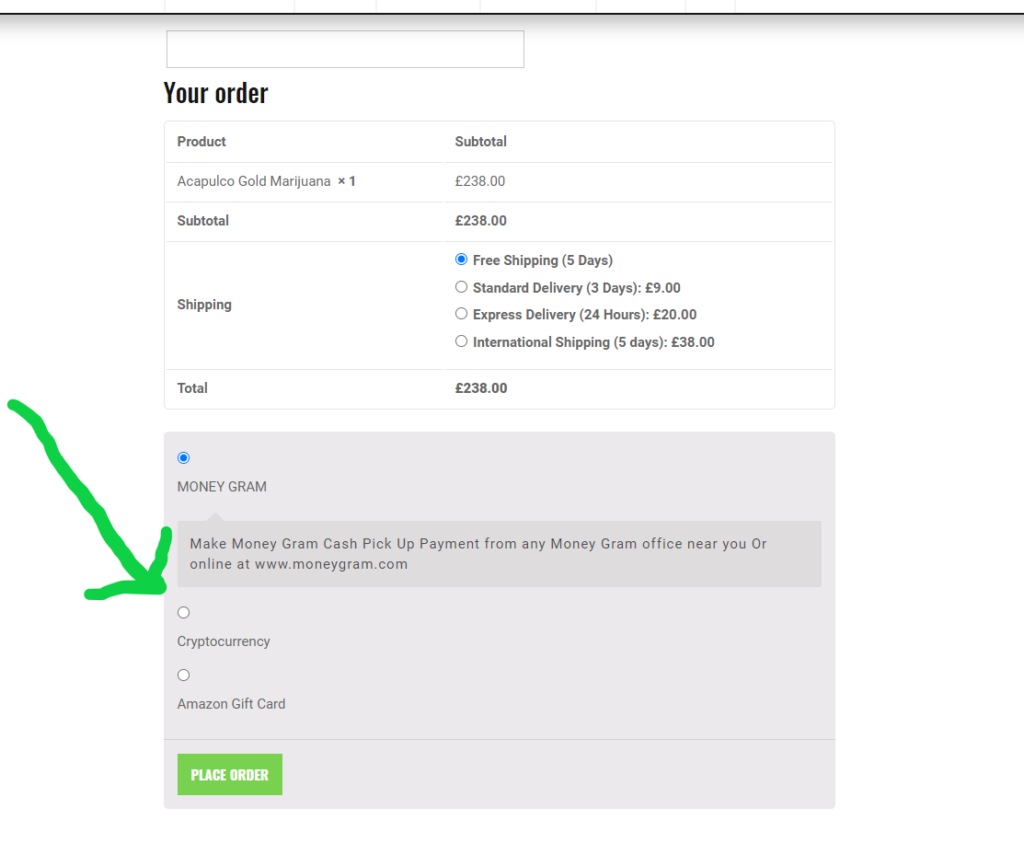This screenshot has width=1024, height=843.
Task: Click the Total amount £238.00
Action: coord(480,388)
